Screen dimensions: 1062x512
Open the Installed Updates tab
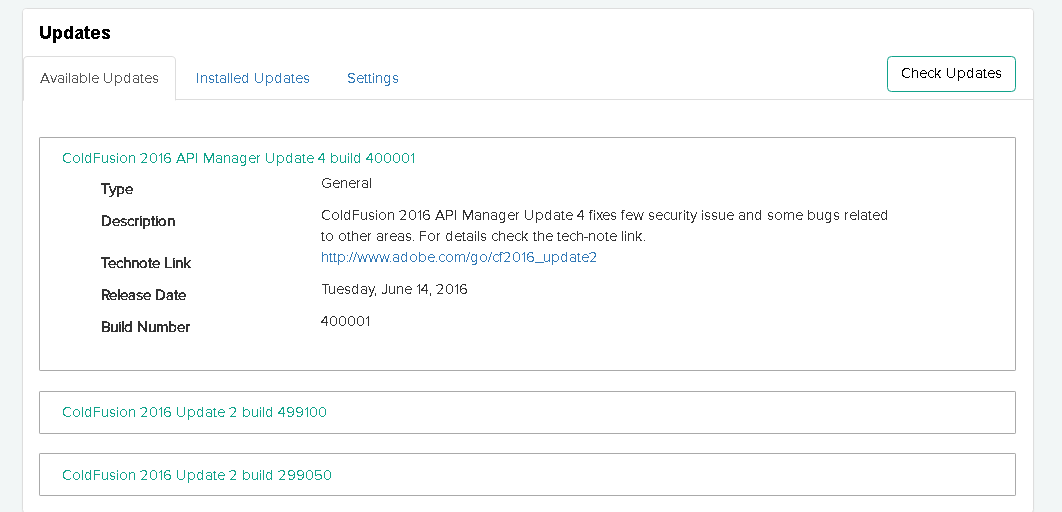252,78
